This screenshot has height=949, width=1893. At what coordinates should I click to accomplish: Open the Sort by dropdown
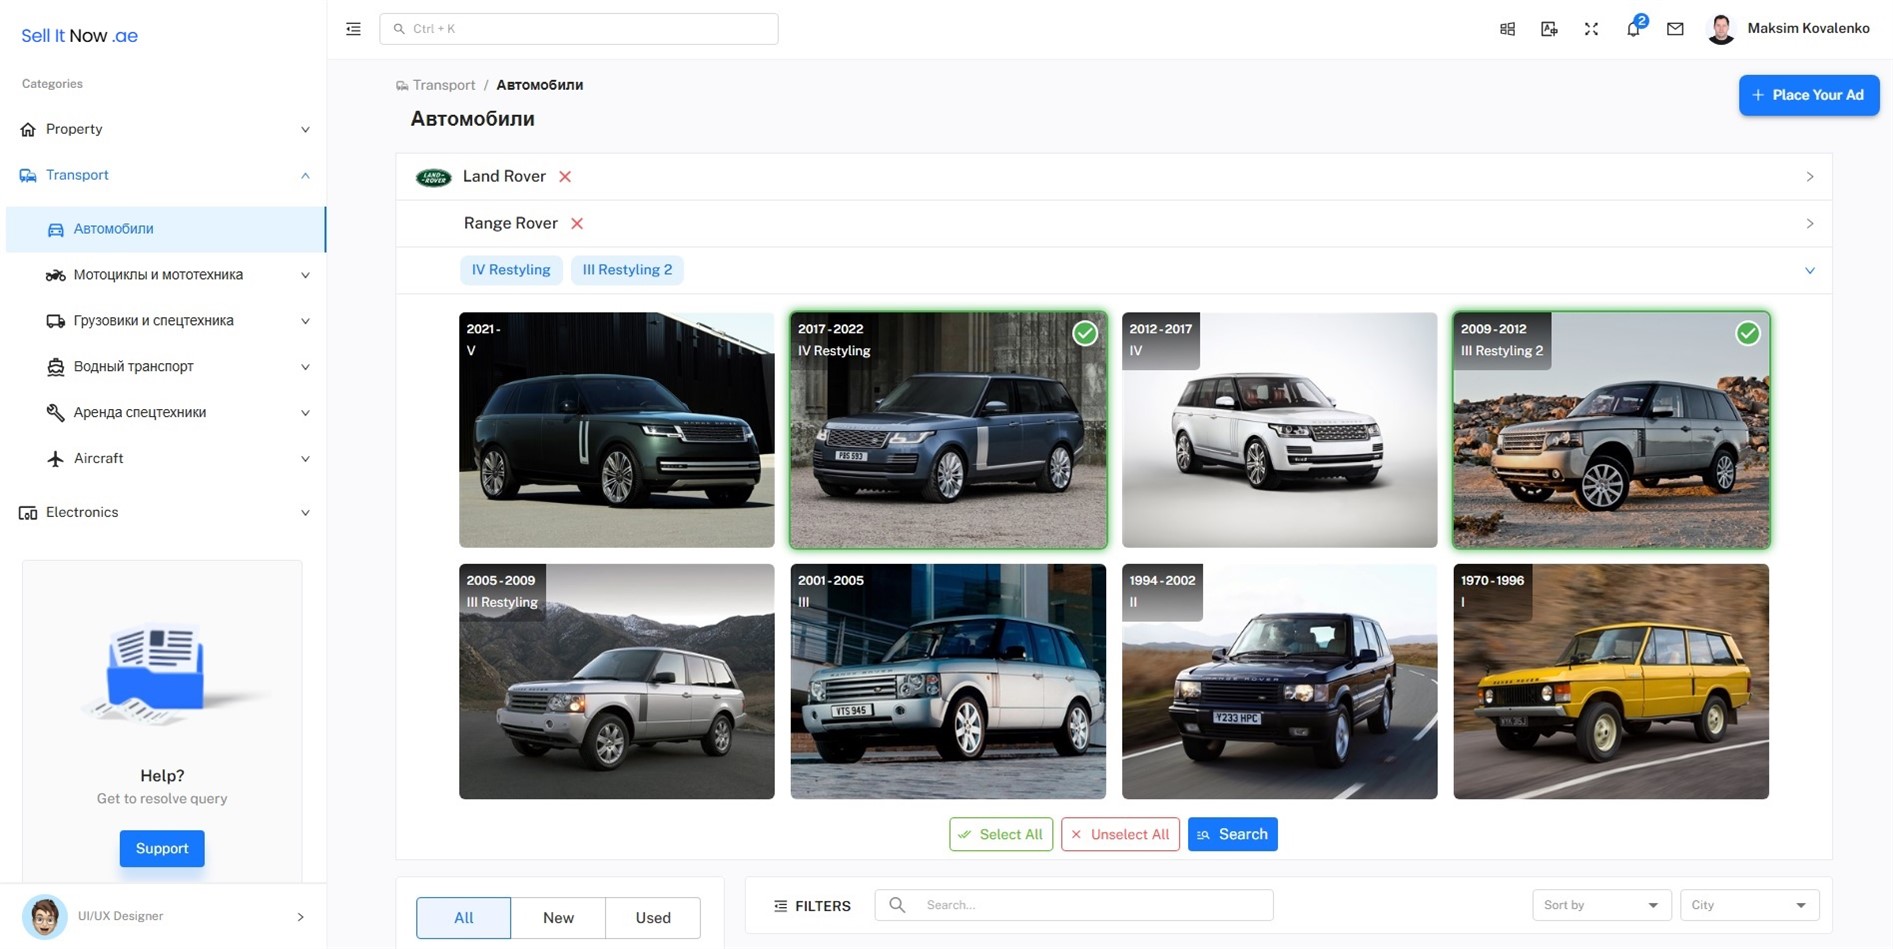(1599, 905)
